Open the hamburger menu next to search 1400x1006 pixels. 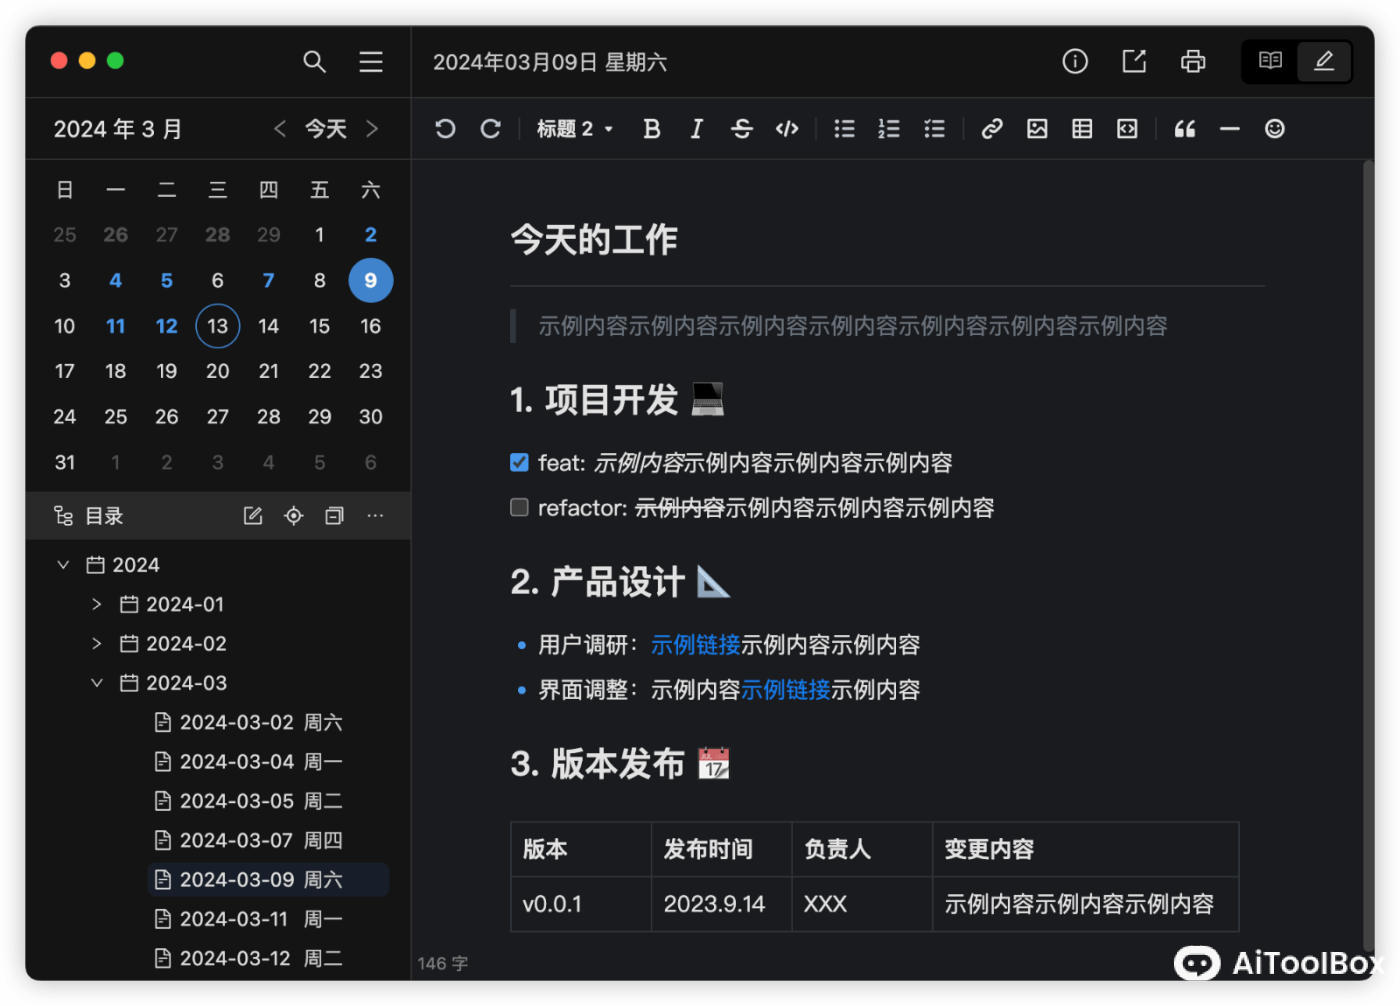pyautogui.click(x=371, y=61)
